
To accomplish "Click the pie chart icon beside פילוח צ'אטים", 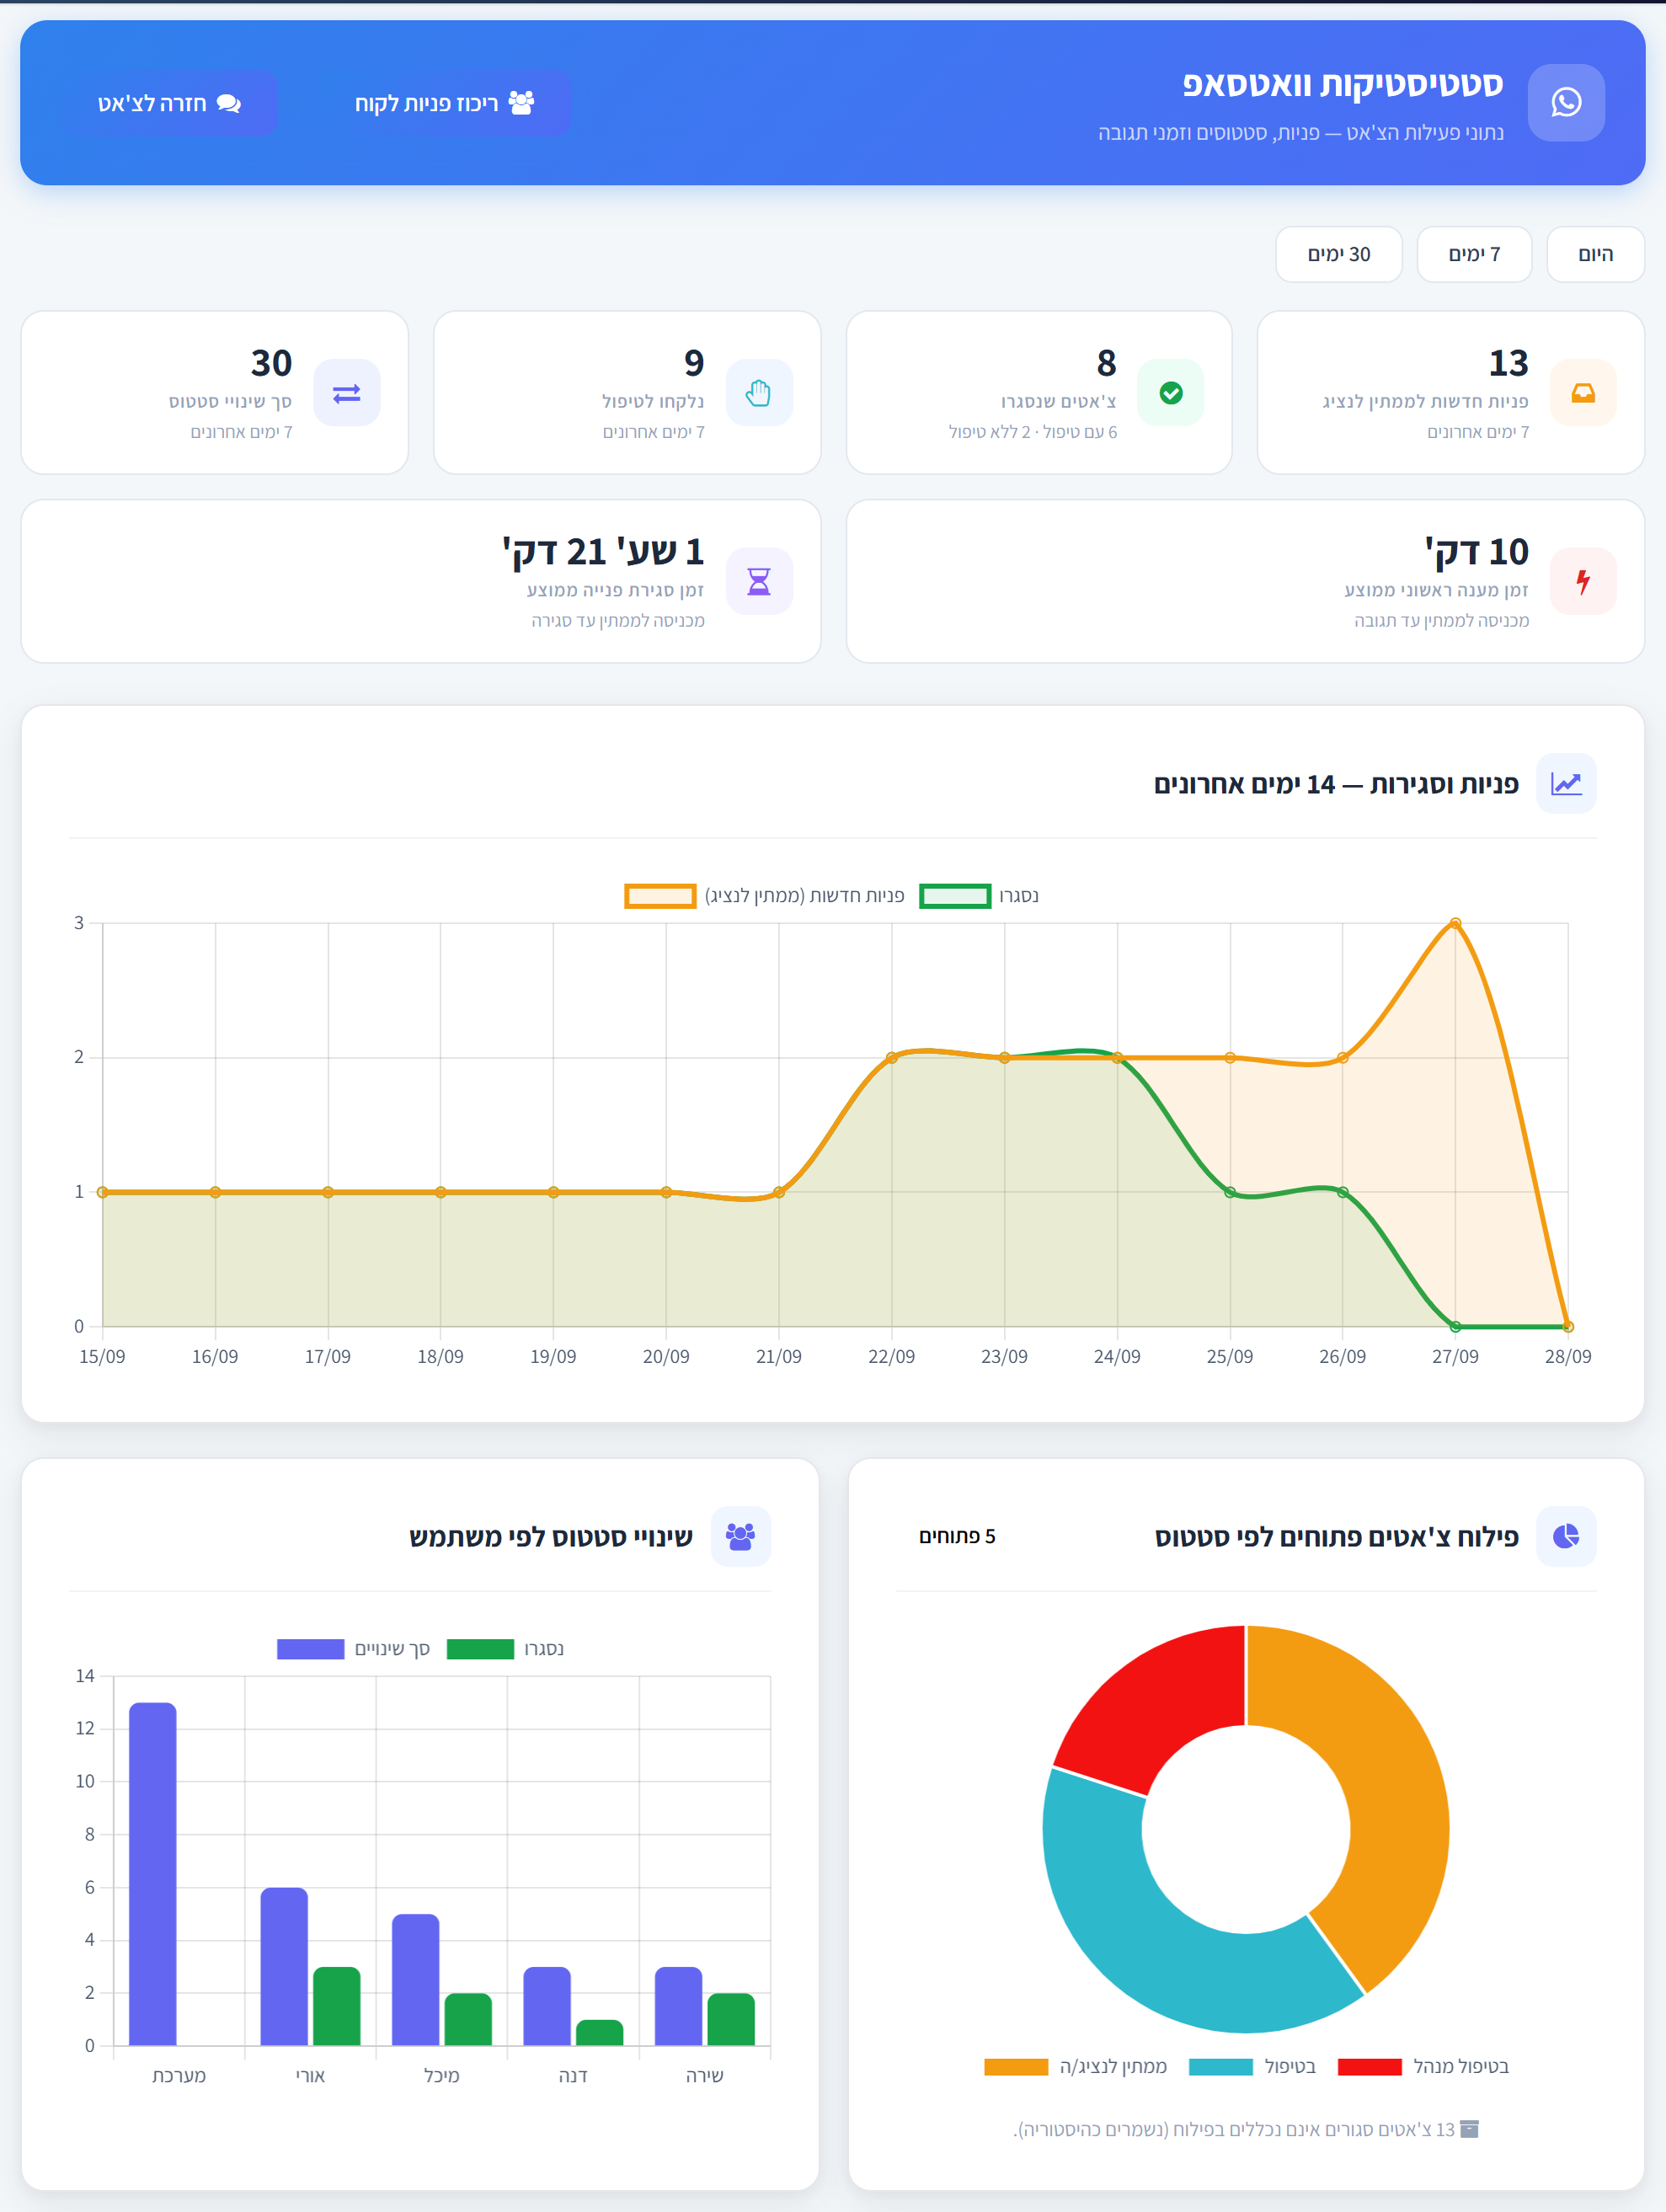I will click(1566, 1536).
